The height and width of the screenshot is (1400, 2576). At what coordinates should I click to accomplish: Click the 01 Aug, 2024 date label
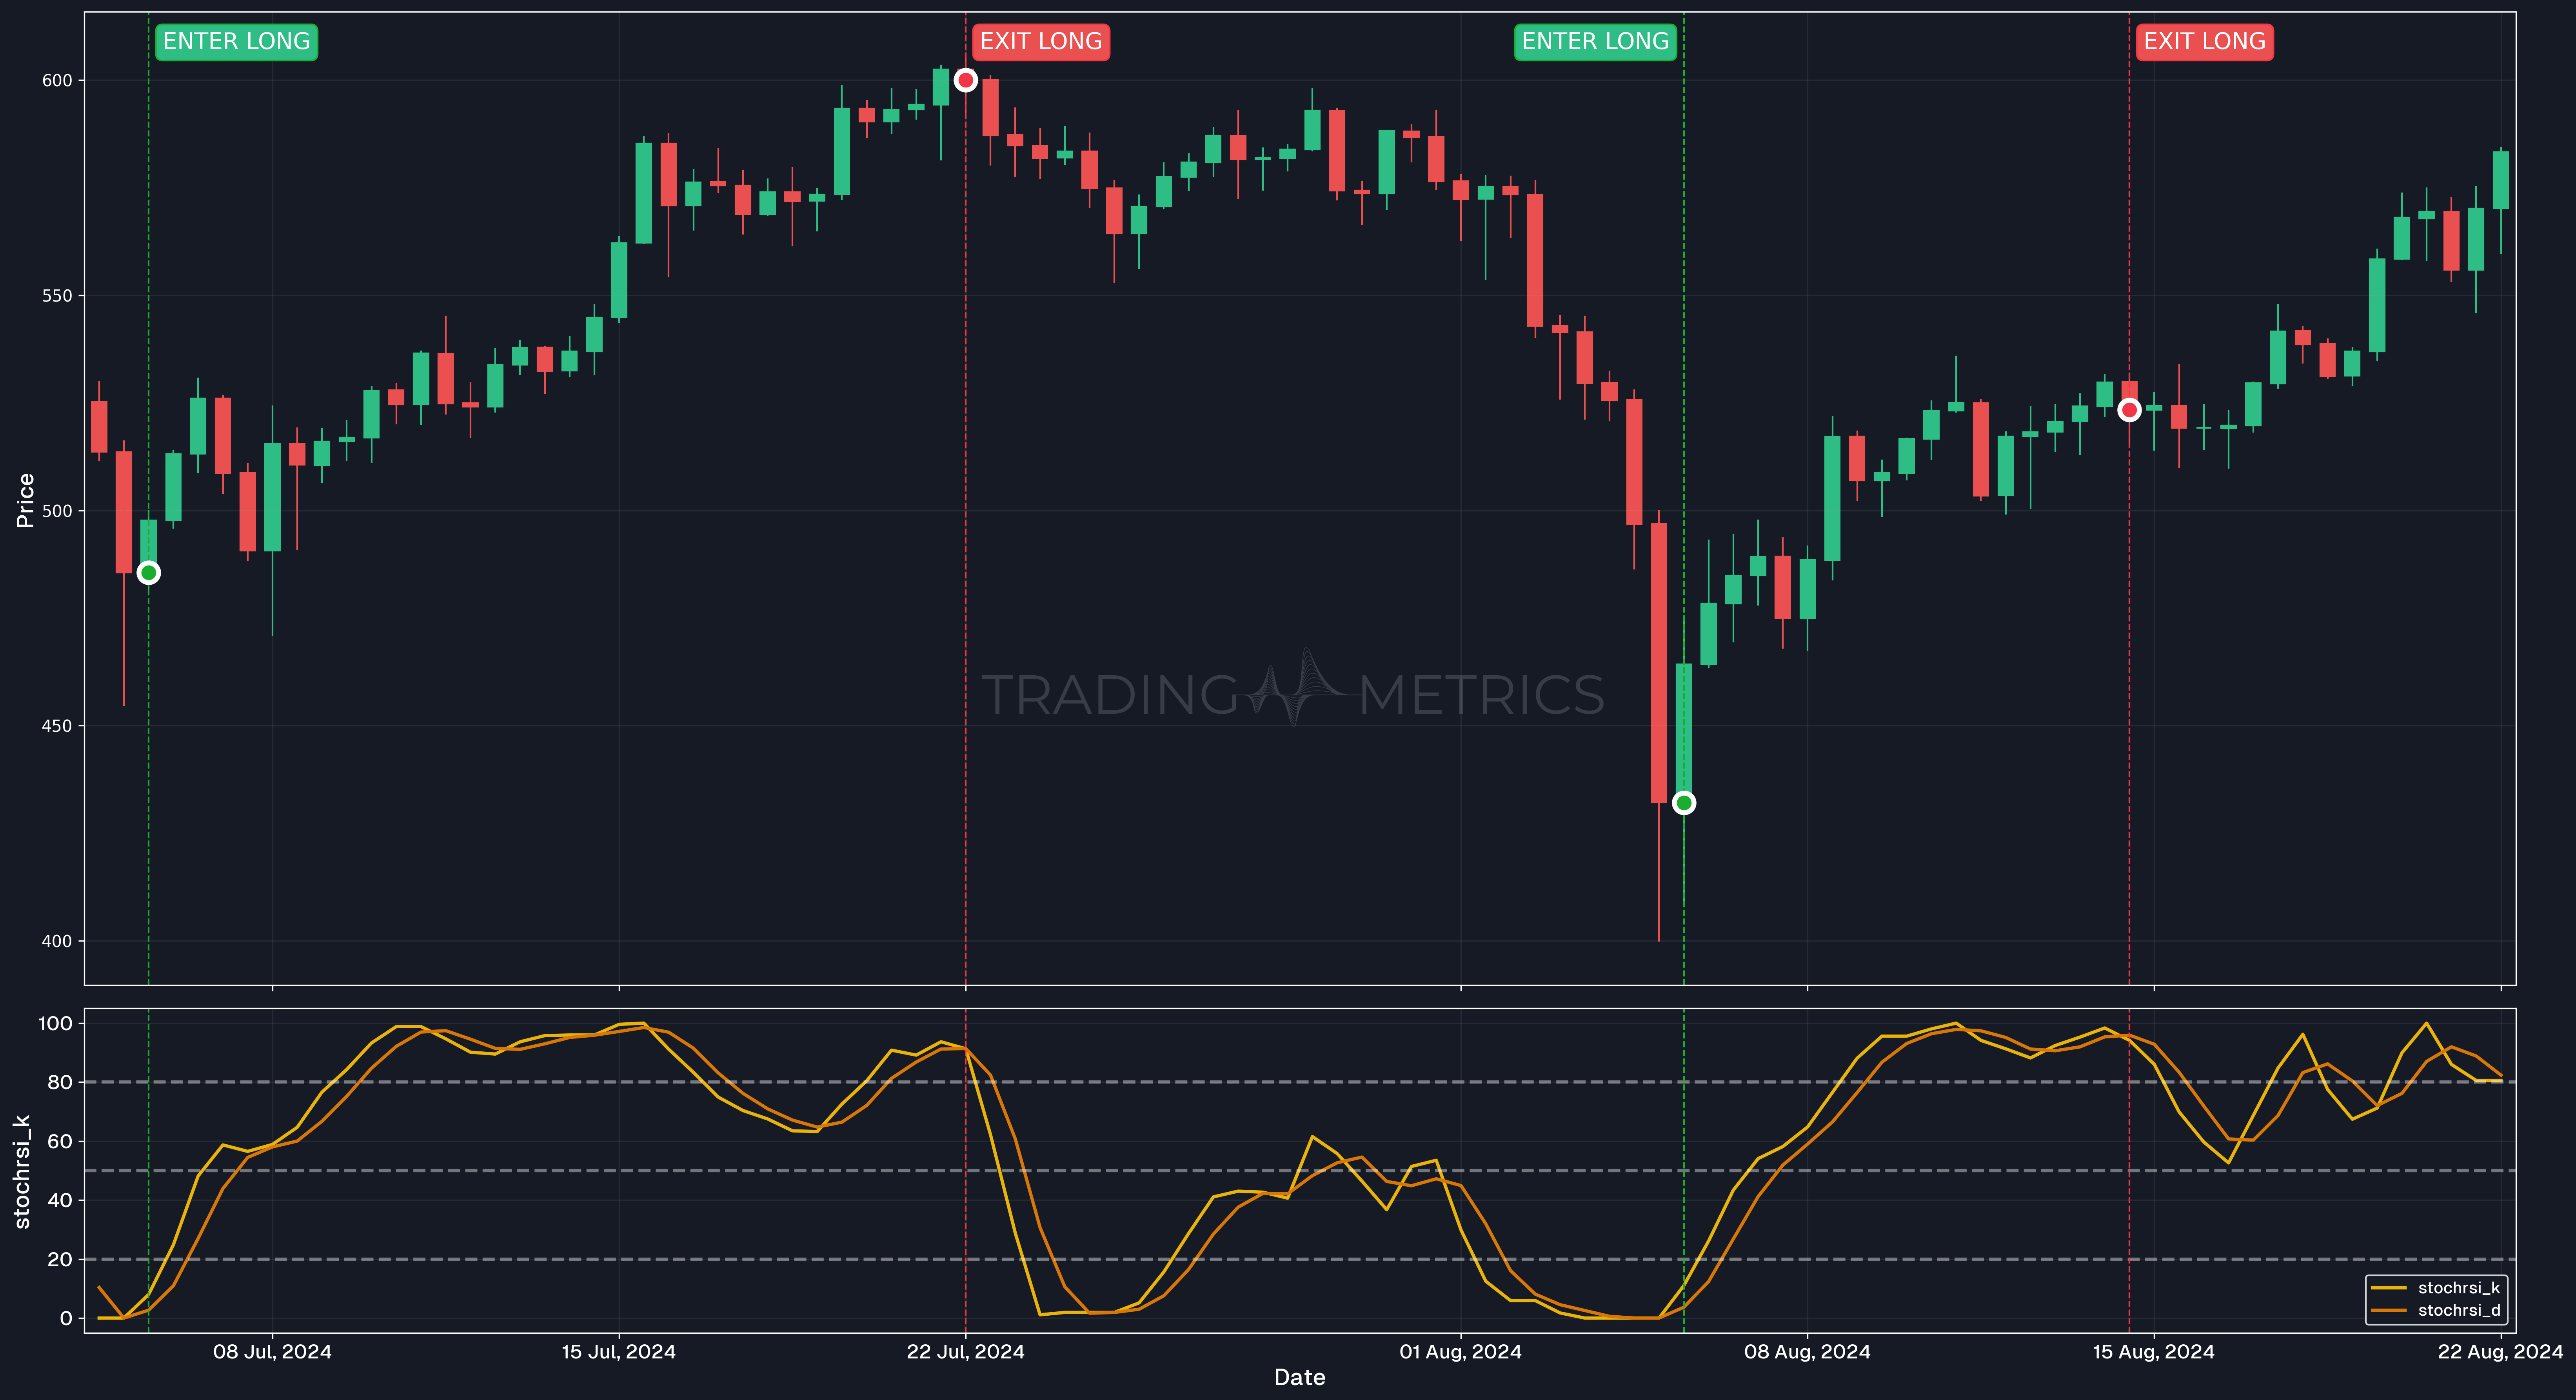[1460, 1352]
